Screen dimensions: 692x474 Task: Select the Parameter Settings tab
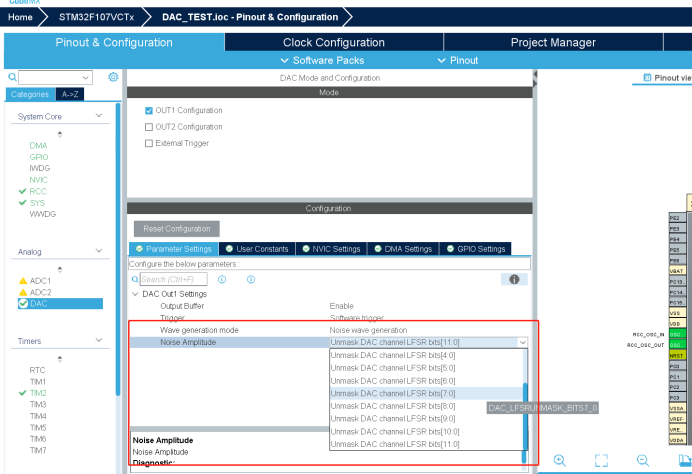pos(174,249)
